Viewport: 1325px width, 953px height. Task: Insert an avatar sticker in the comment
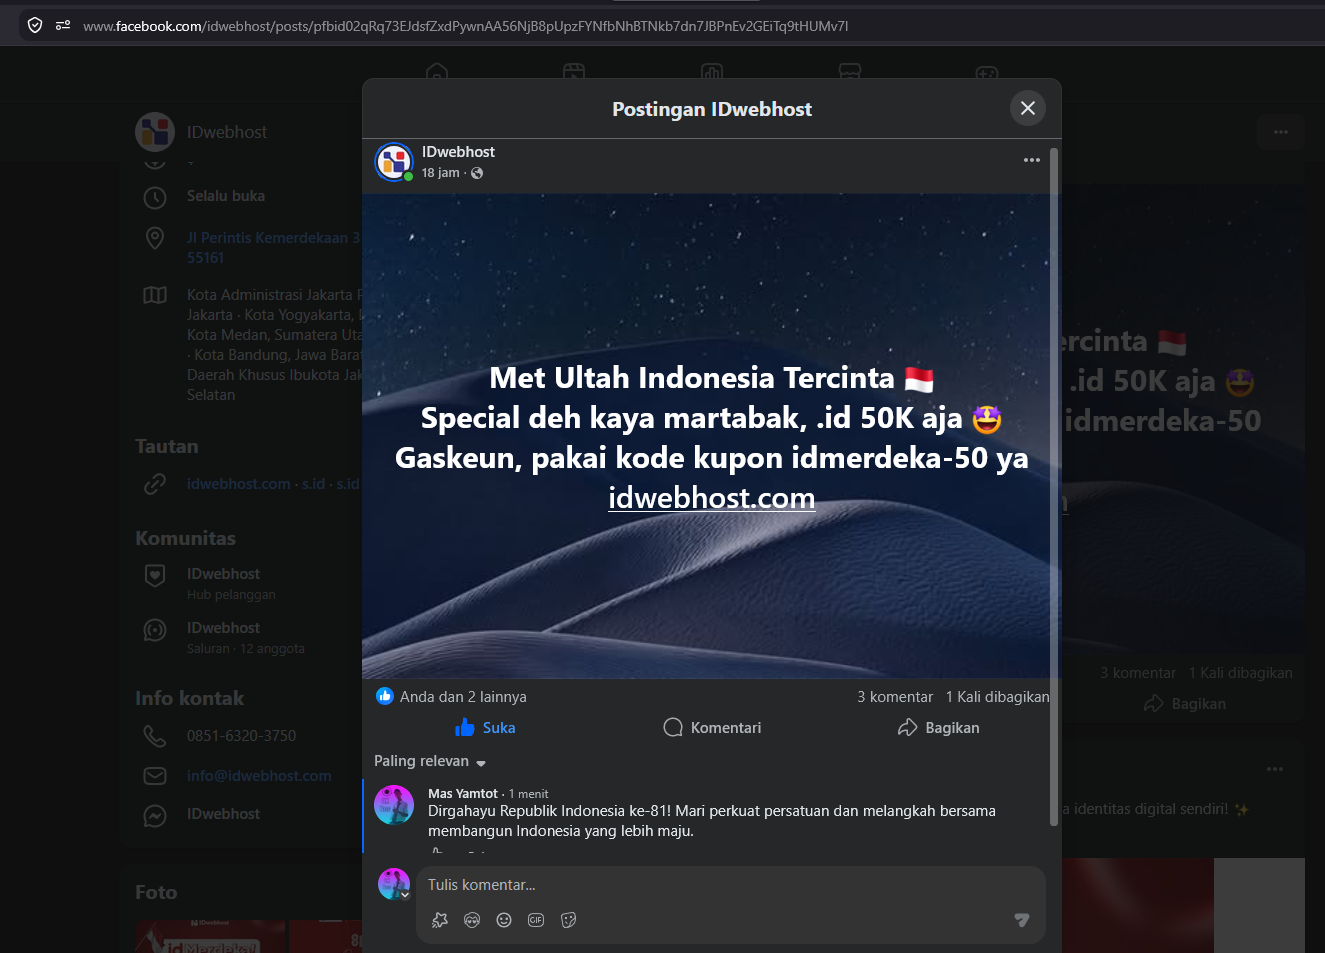[x=472, y=920]
